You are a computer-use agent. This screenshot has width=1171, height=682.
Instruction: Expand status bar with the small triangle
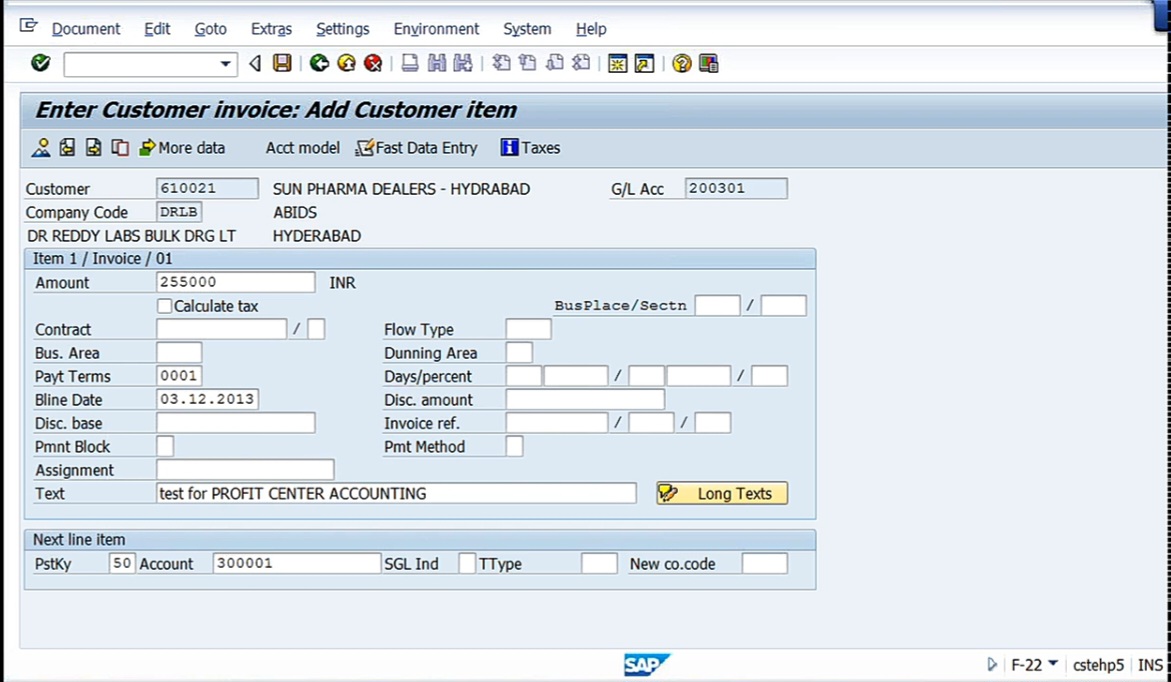click(x=992, y=664)
